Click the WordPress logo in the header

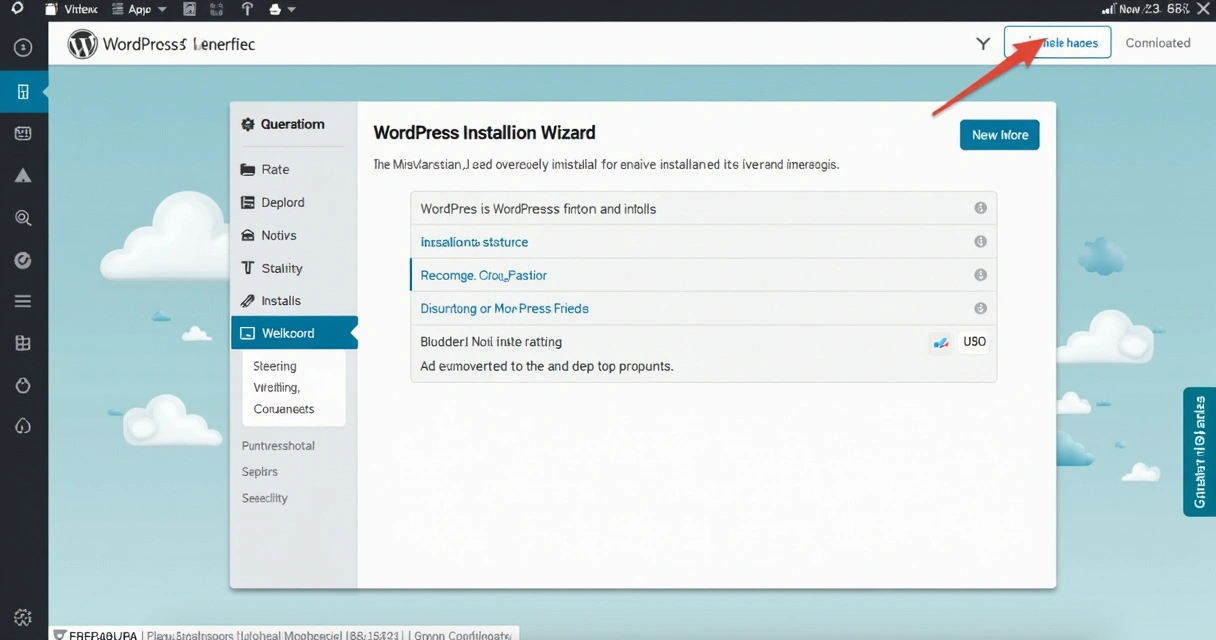(82, 44)
